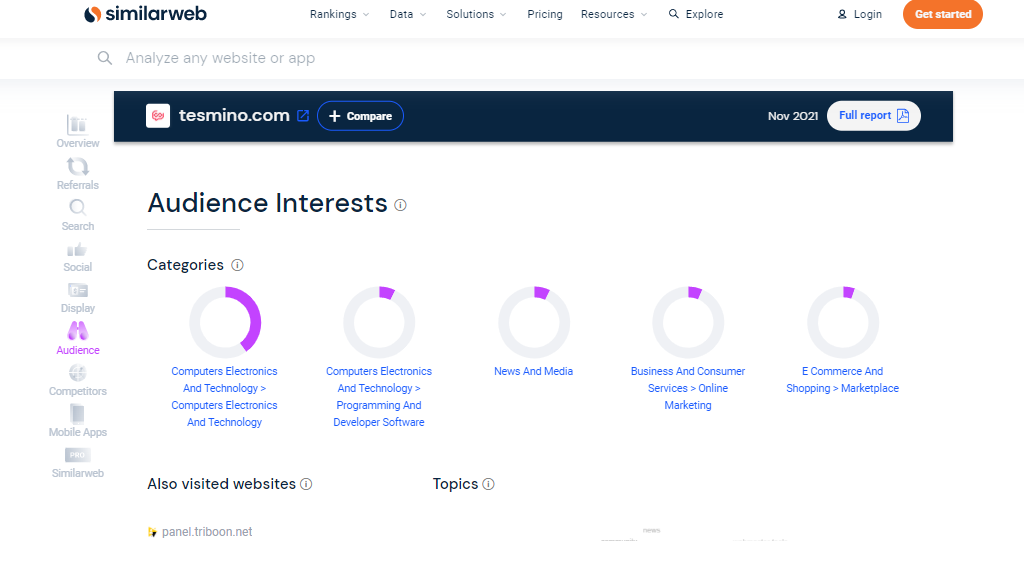
Task: Expand the Resources menu
Action: (x=614, y=14)
